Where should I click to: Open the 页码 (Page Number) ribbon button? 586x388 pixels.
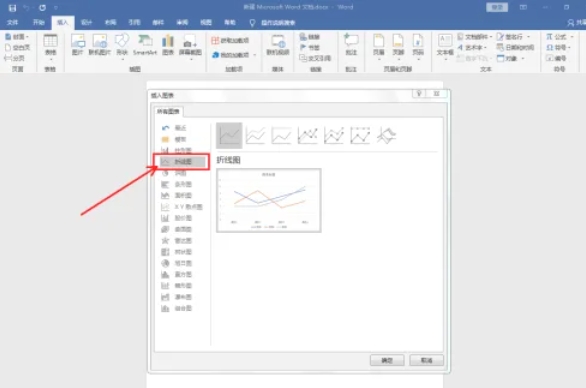pos(418,46)
